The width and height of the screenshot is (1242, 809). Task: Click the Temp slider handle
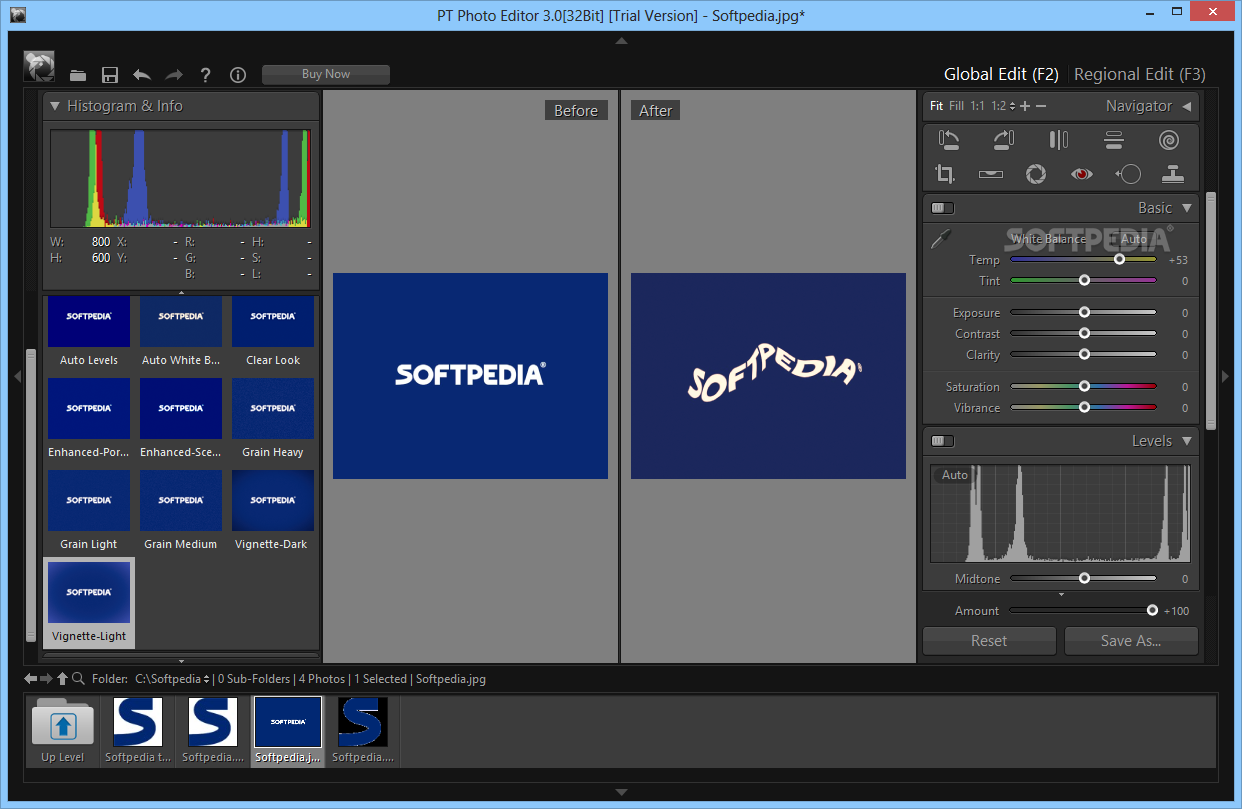pos(1119,259)
